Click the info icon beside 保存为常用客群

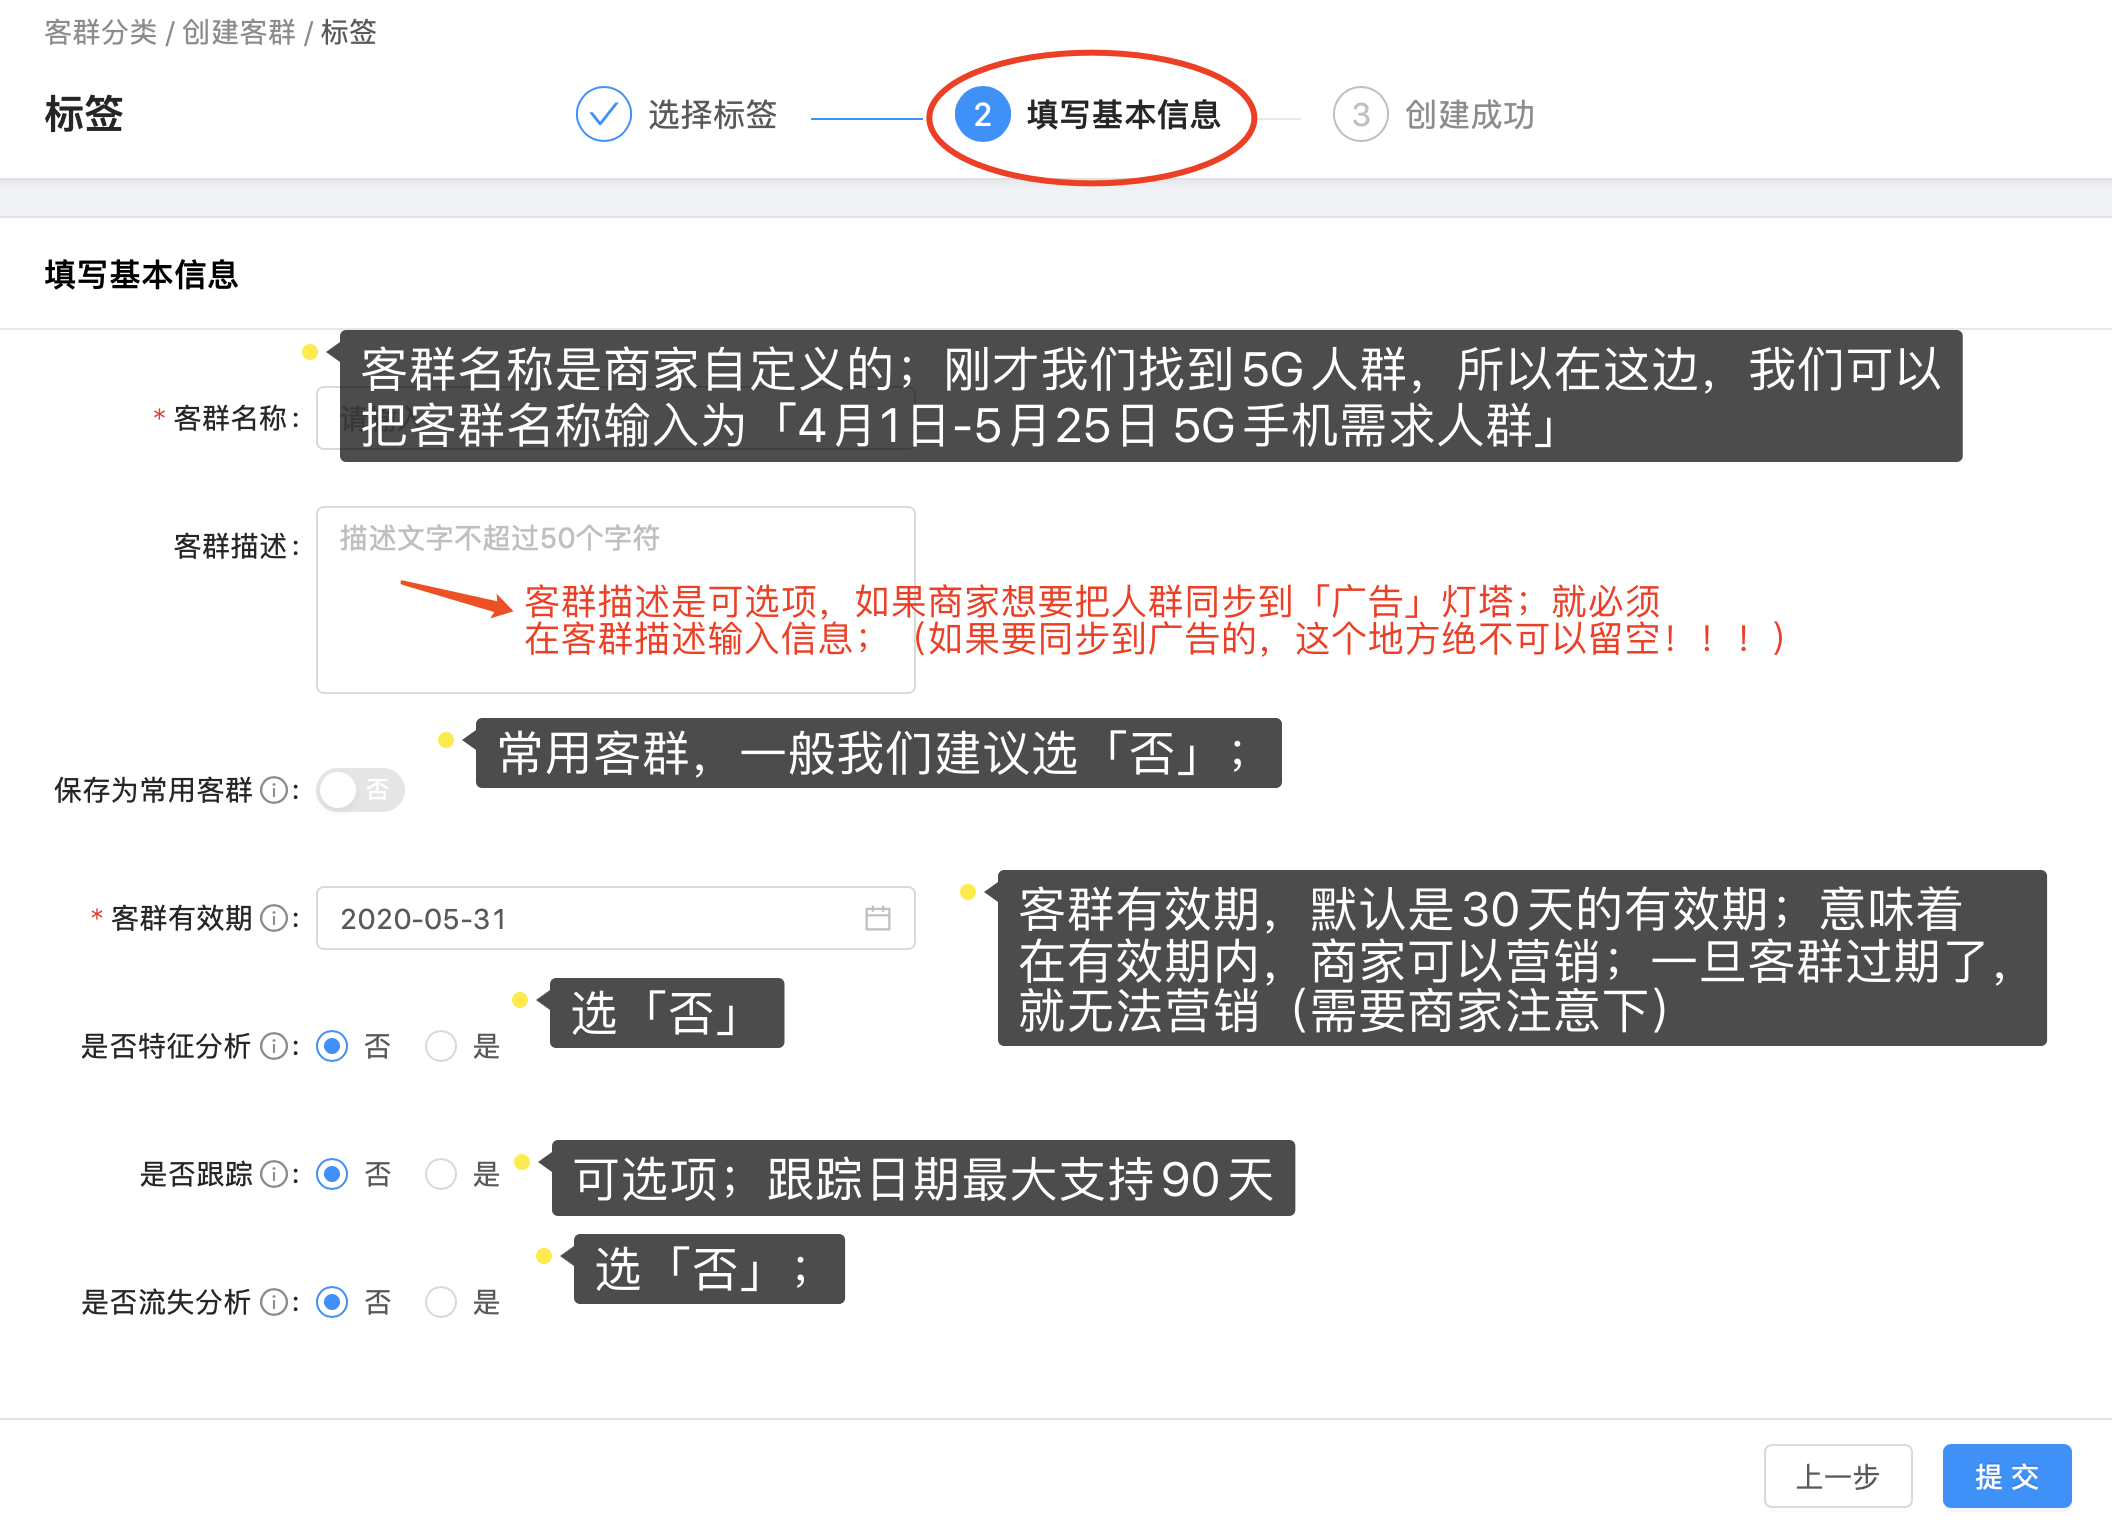(273, 790)
